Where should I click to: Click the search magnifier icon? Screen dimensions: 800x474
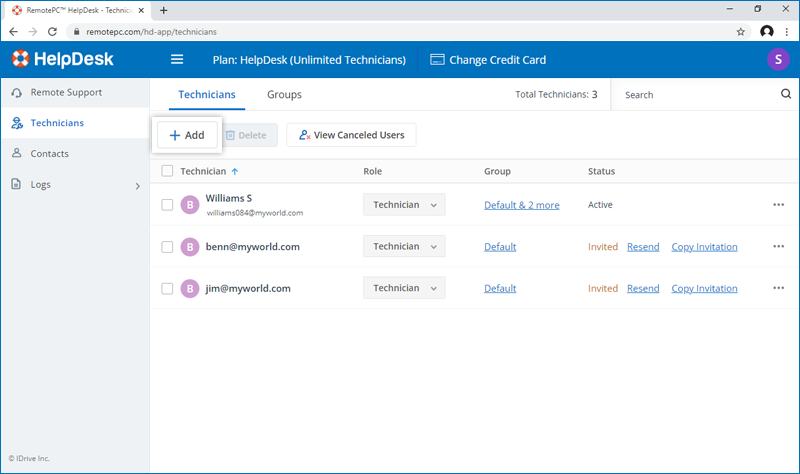pos(786,94)
